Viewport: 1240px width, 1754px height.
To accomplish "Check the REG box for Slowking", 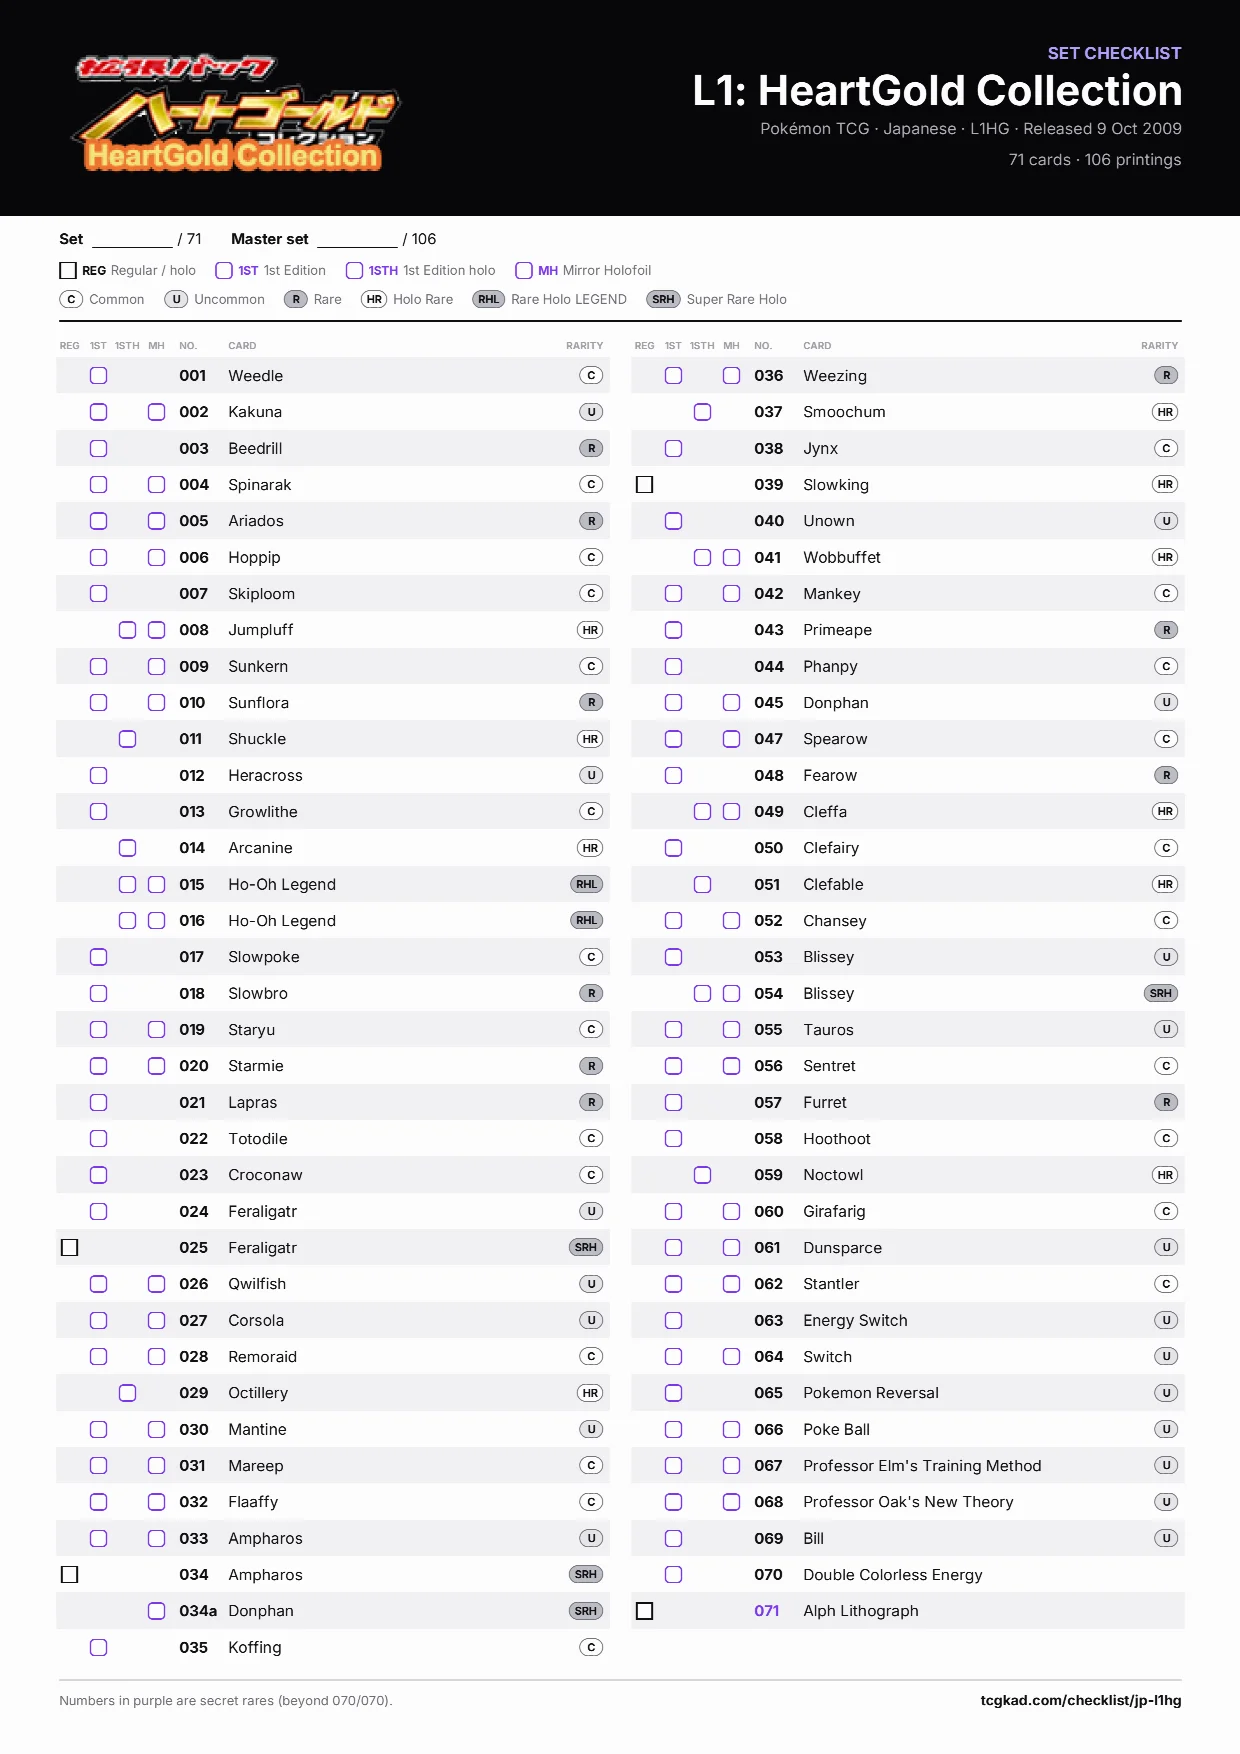I will point(645,484).
